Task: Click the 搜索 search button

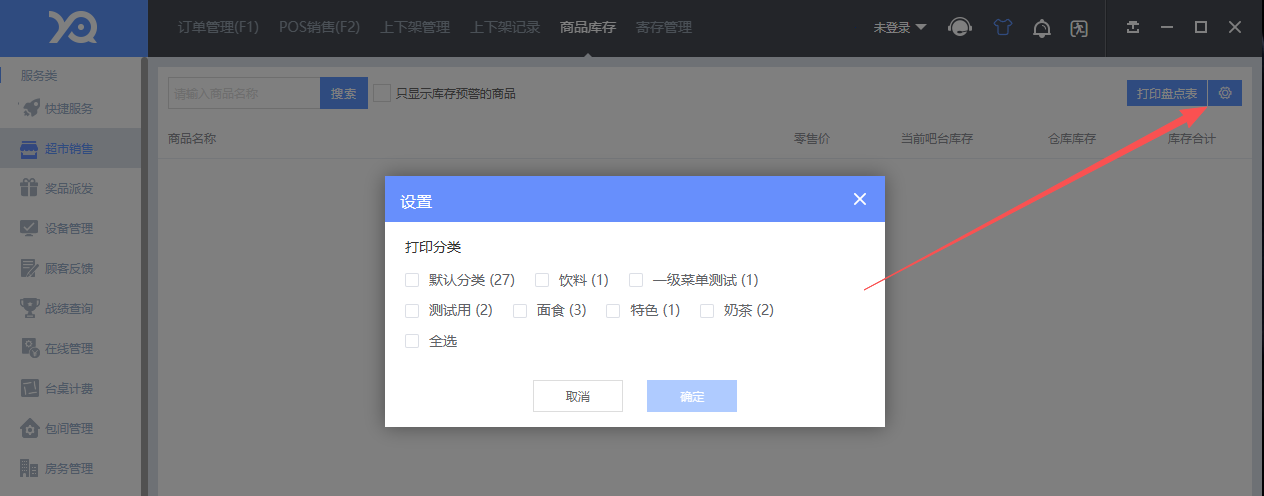Action: click(x=344, y=93)
